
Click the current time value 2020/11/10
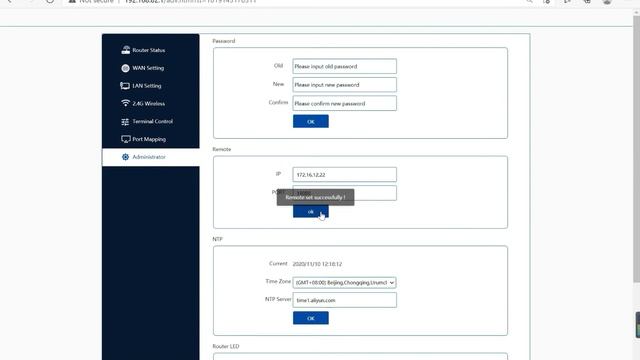click(317, 264)
